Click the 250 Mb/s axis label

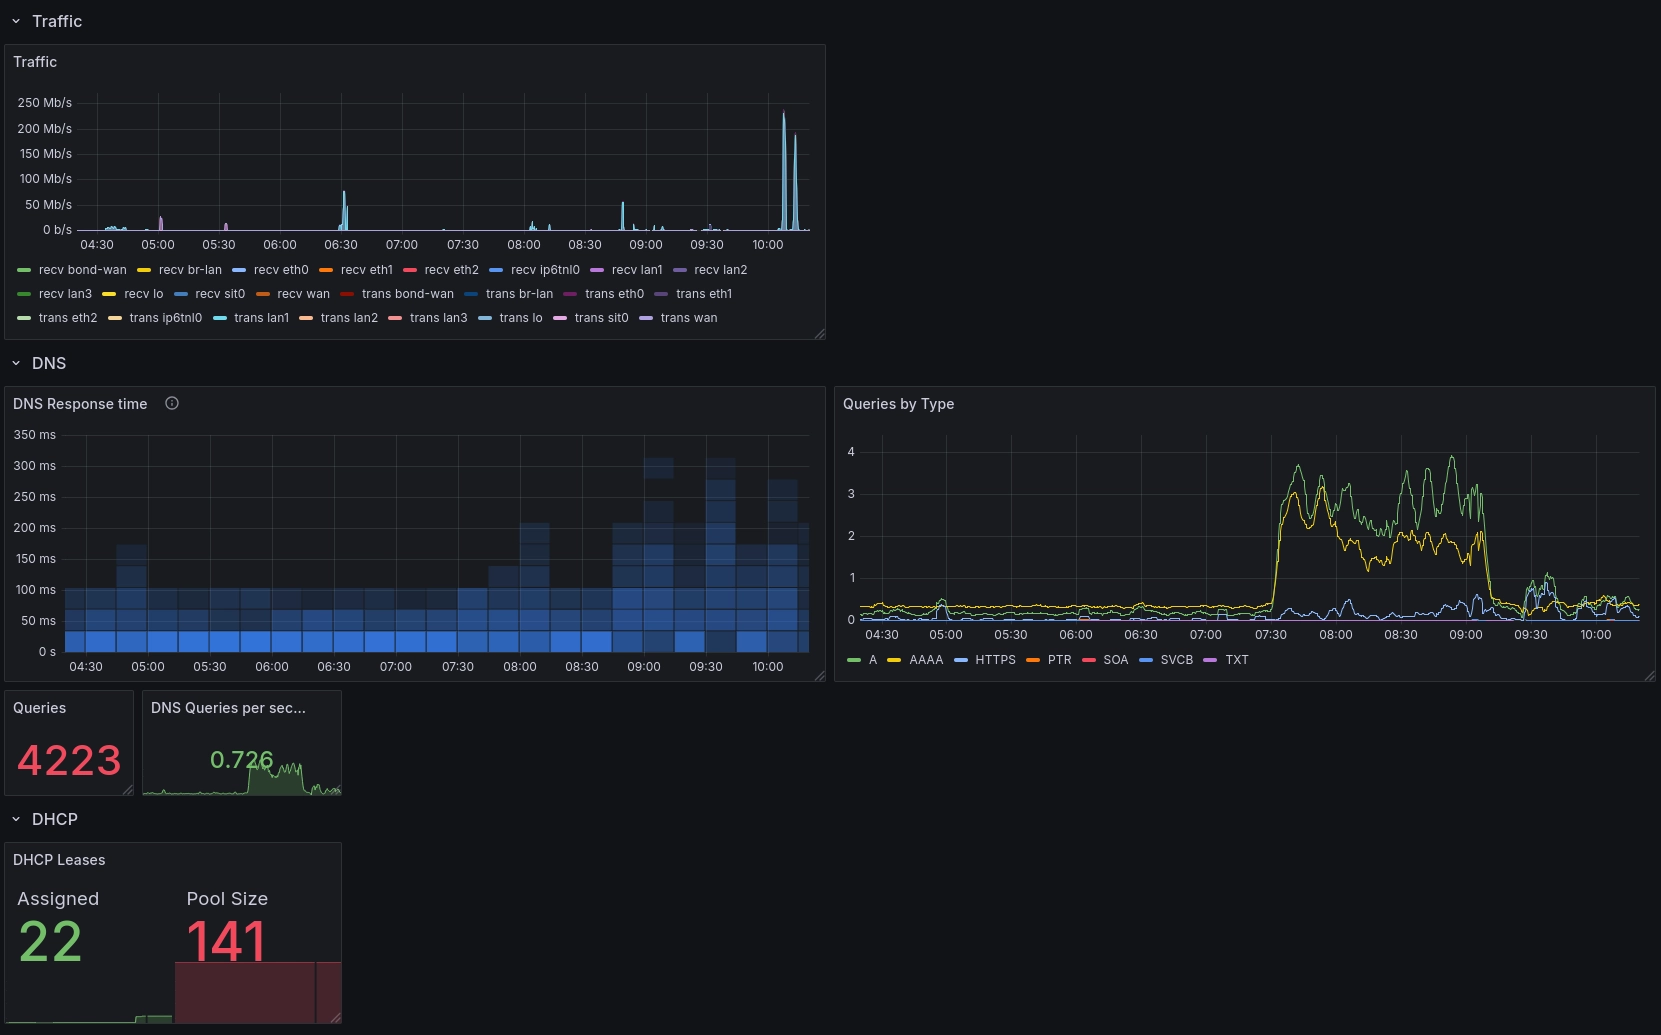tap(45, 103)
